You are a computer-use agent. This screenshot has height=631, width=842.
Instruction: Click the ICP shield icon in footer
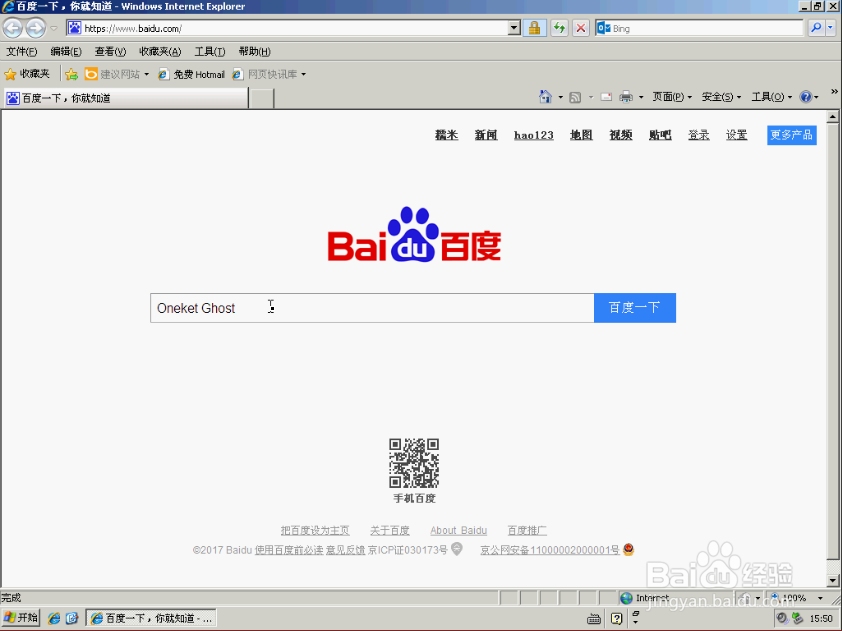tap(456, 549)
